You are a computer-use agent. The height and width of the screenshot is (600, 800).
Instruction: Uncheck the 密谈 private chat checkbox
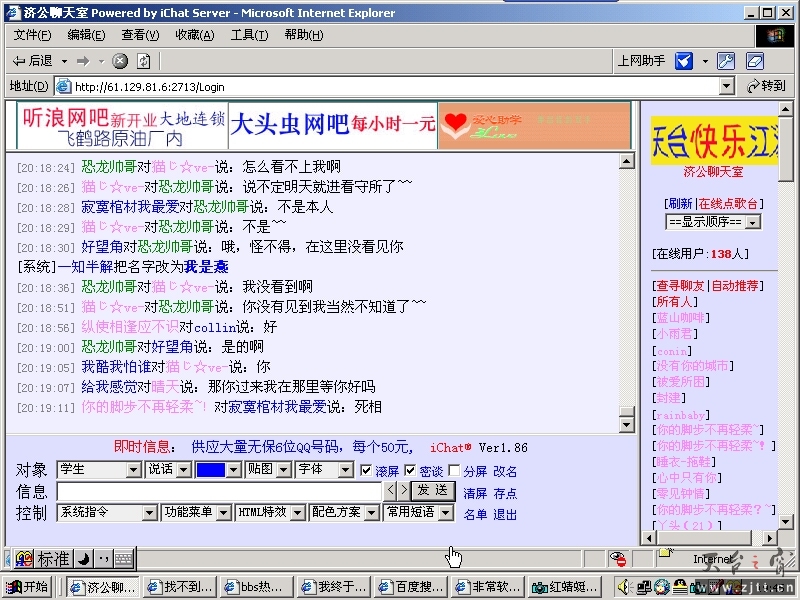410,470
